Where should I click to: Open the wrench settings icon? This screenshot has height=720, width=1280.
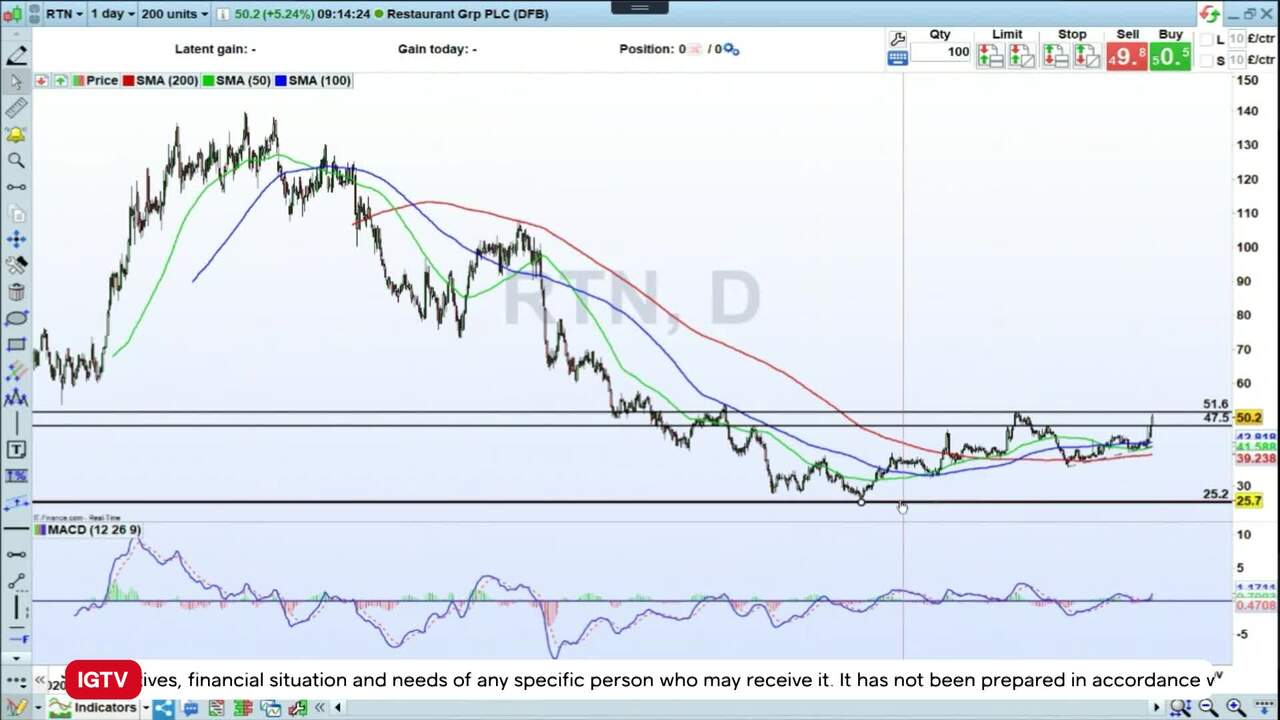[x=897, y=39]
